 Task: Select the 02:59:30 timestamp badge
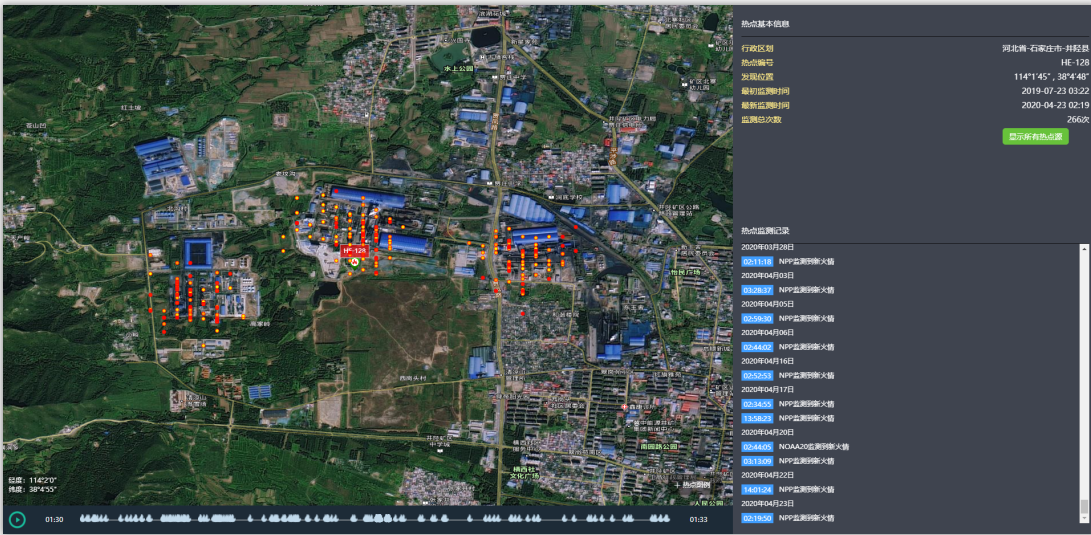point(757,318)
